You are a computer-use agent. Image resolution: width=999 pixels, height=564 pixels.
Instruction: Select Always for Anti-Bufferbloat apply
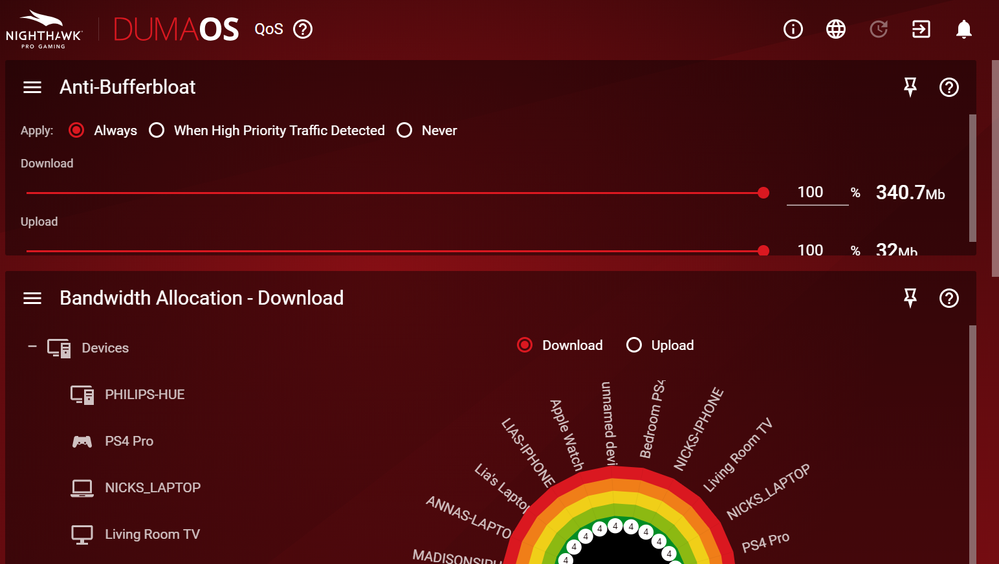click(x=76, y=131)
